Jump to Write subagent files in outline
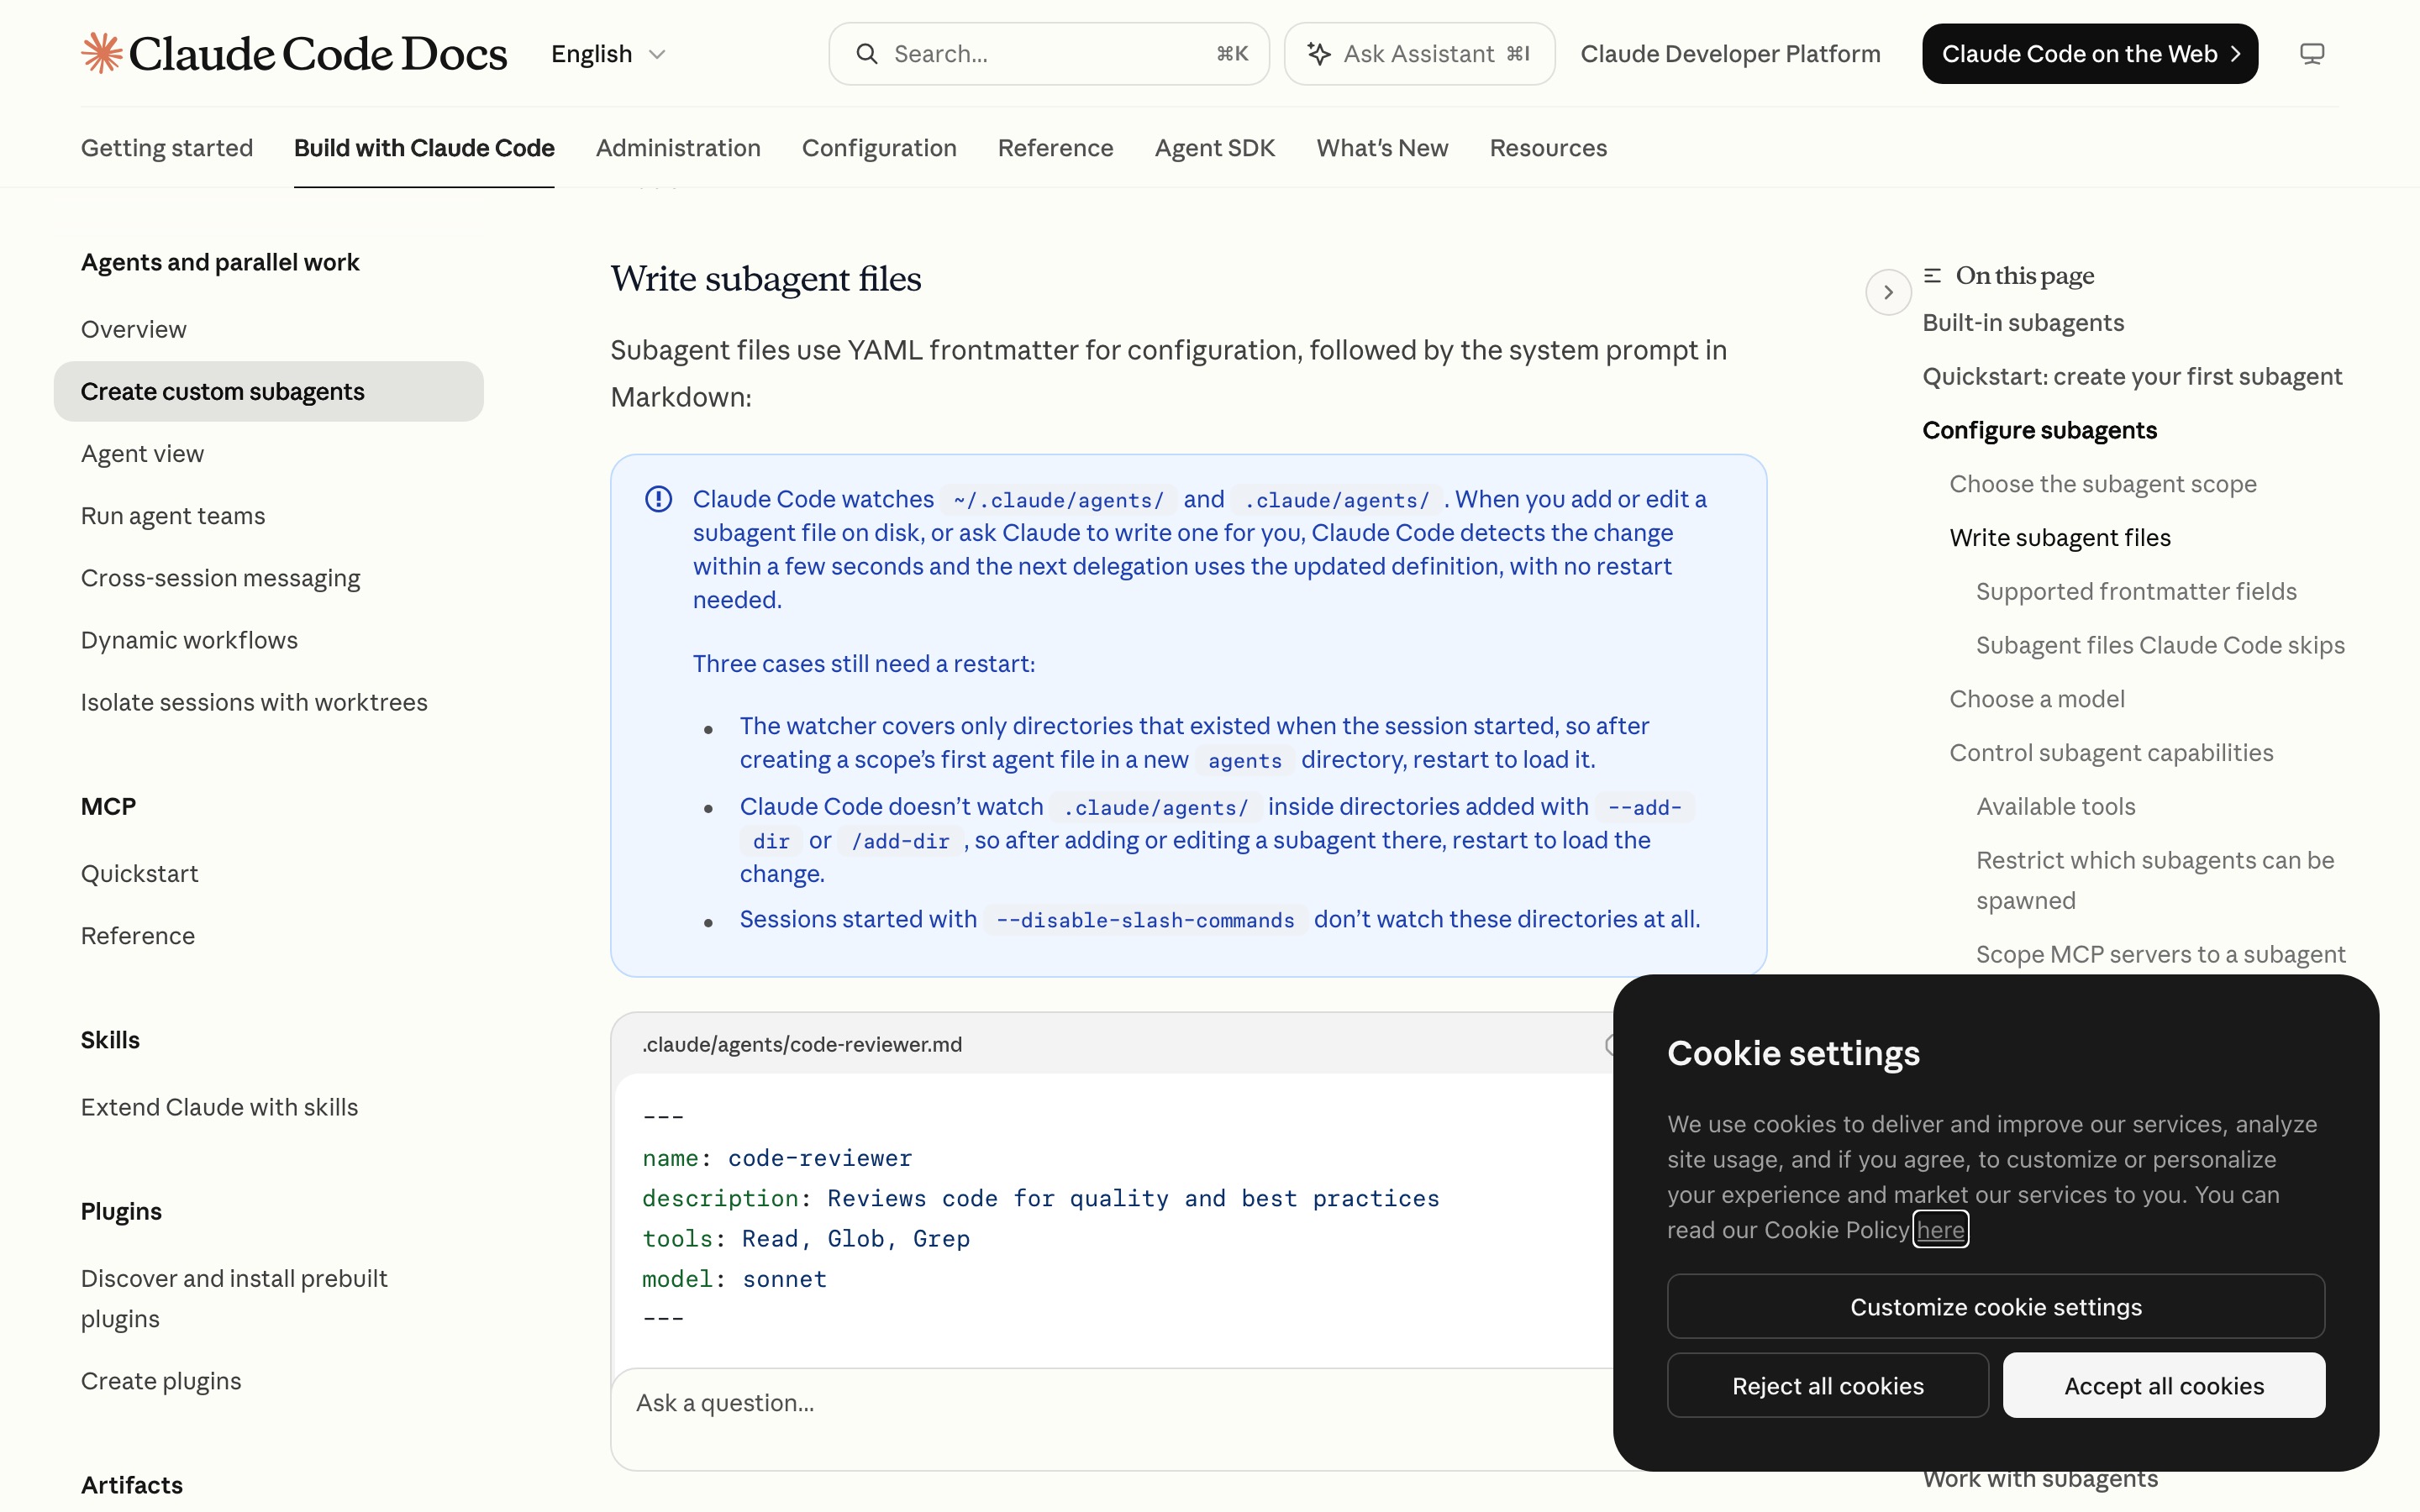Screen dimensions: 2420x1512 (2060, 538)
